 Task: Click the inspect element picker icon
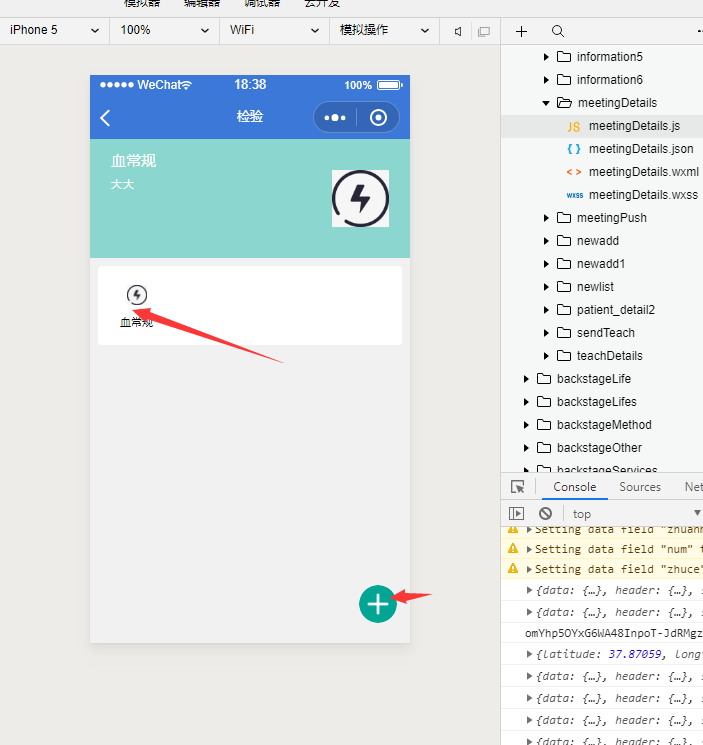pyautogui.click(x=518, y=487)
